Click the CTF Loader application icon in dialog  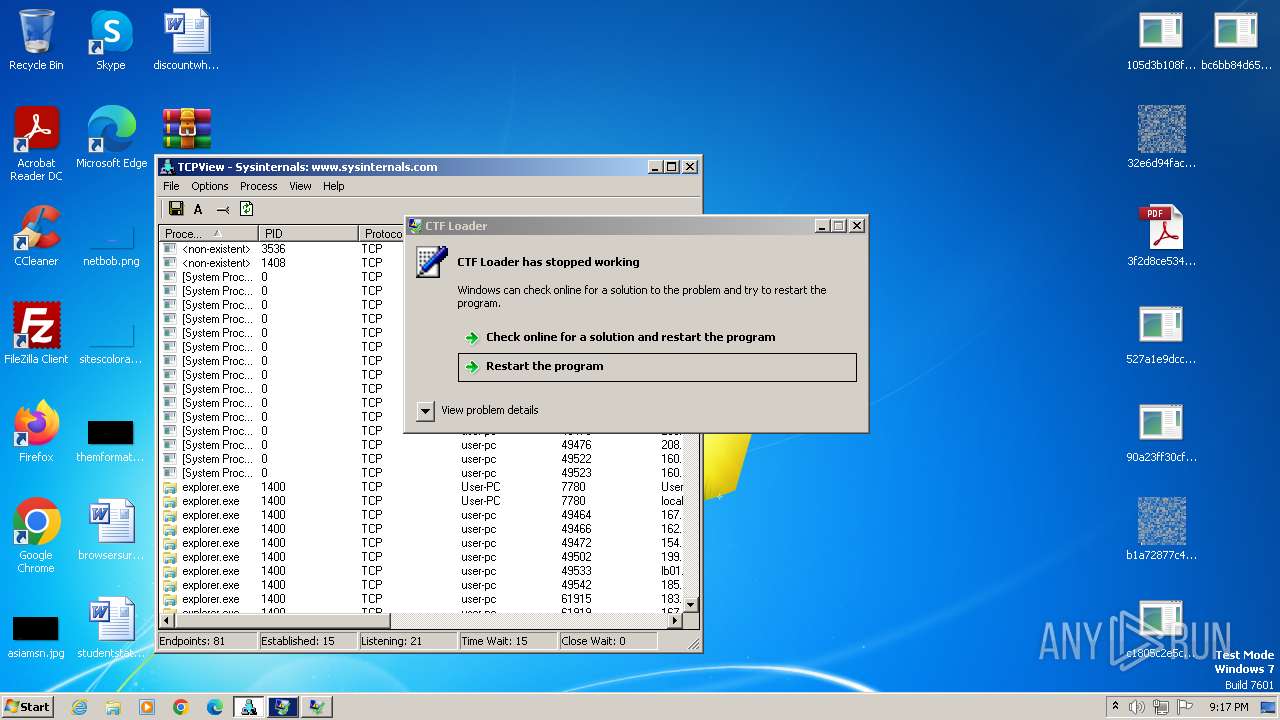432,262
